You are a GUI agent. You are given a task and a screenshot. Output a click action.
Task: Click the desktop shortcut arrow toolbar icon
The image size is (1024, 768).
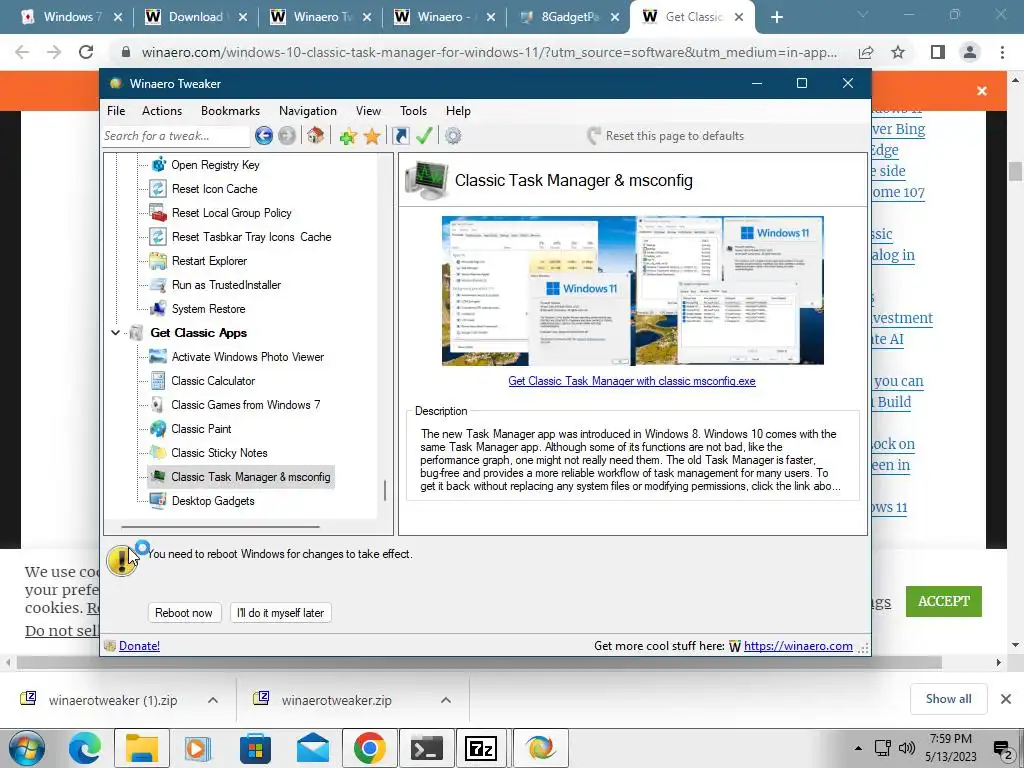tap(400, 135)
